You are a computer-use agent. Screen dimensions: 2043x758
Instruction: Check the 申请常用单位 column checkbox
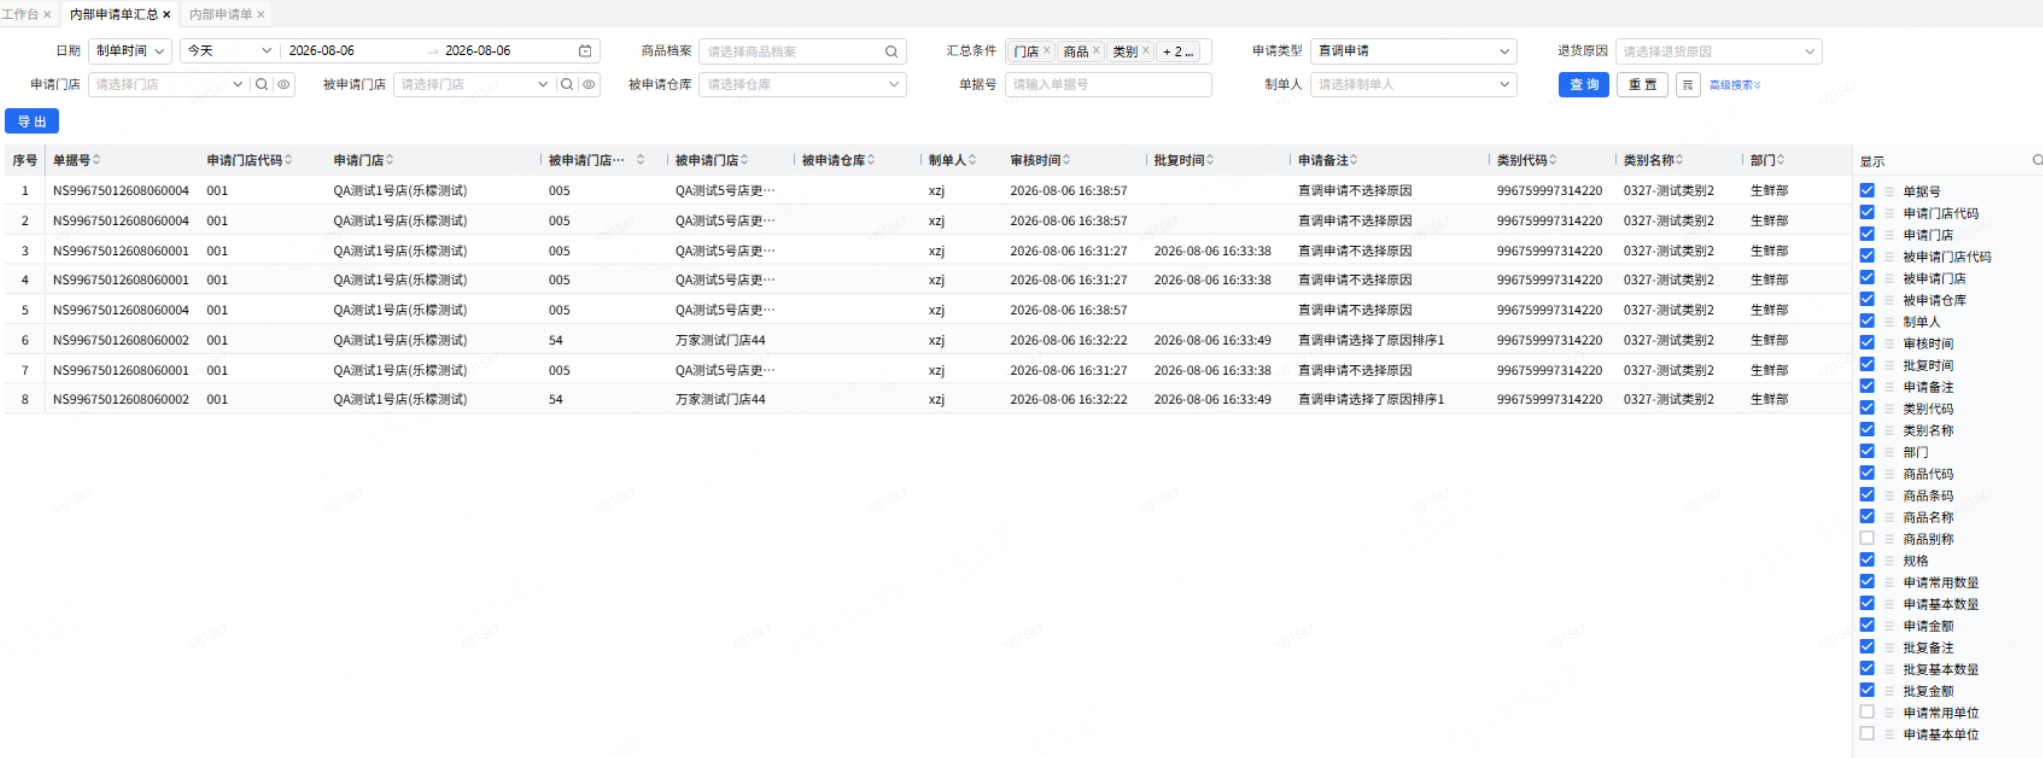click(x=1867, y=712)
